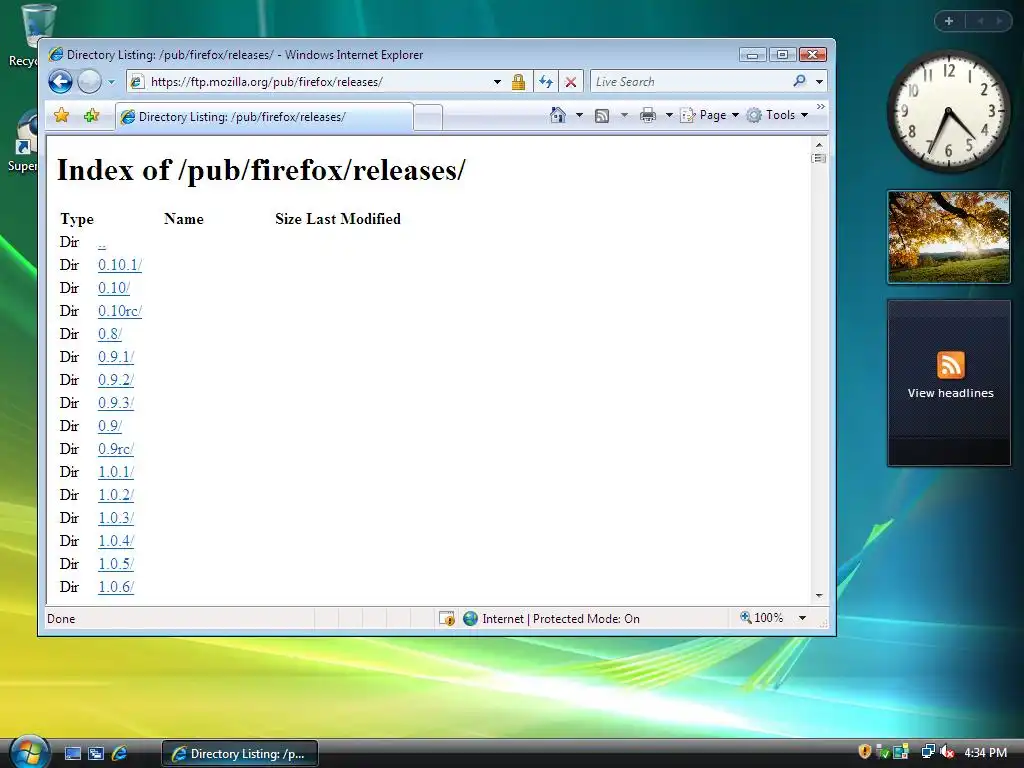The image size is (1024, 768).
Task: Click the 4:34 PM taskbar clock
Action: (x=985, y=753)
